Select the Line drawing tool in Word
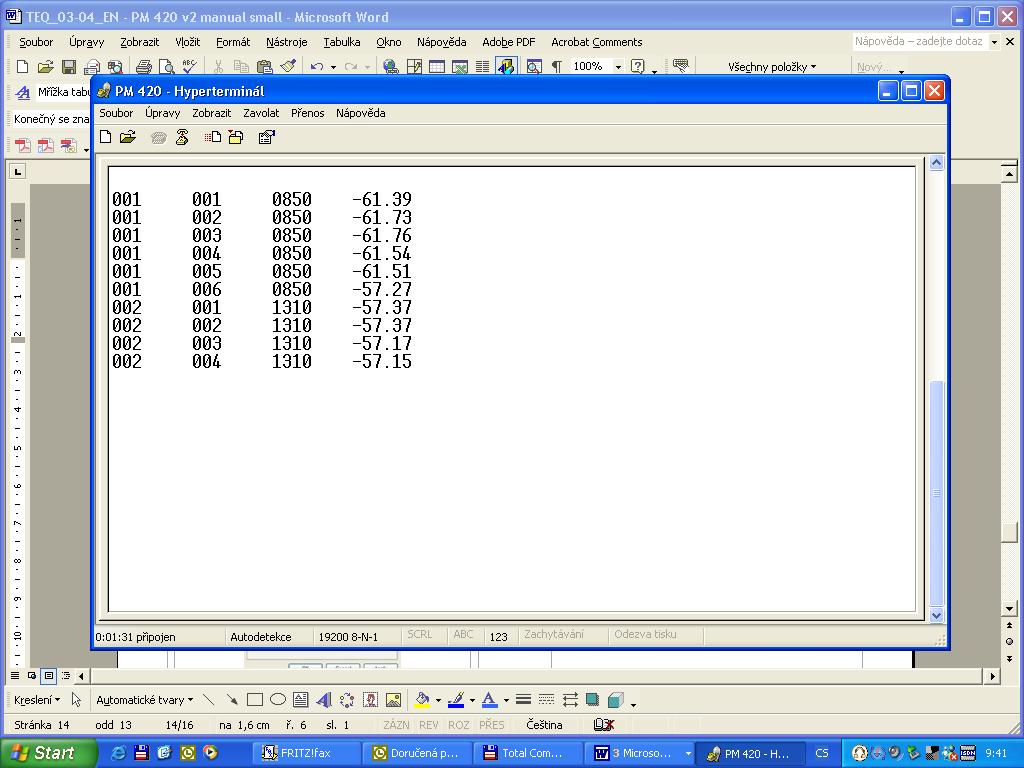 click(209, 700)
